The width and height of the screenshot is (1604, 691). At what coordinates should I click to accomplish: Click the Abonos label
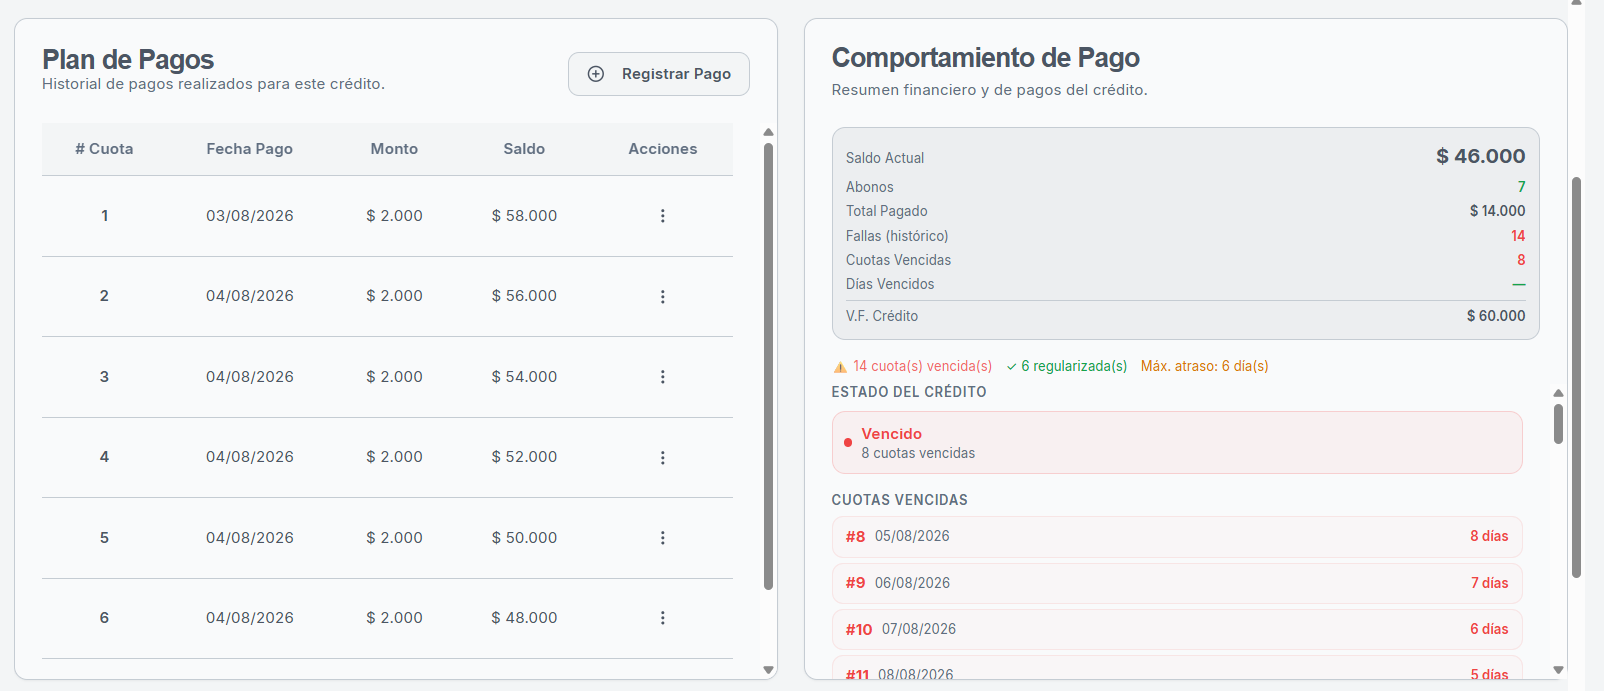coord(870,187)
